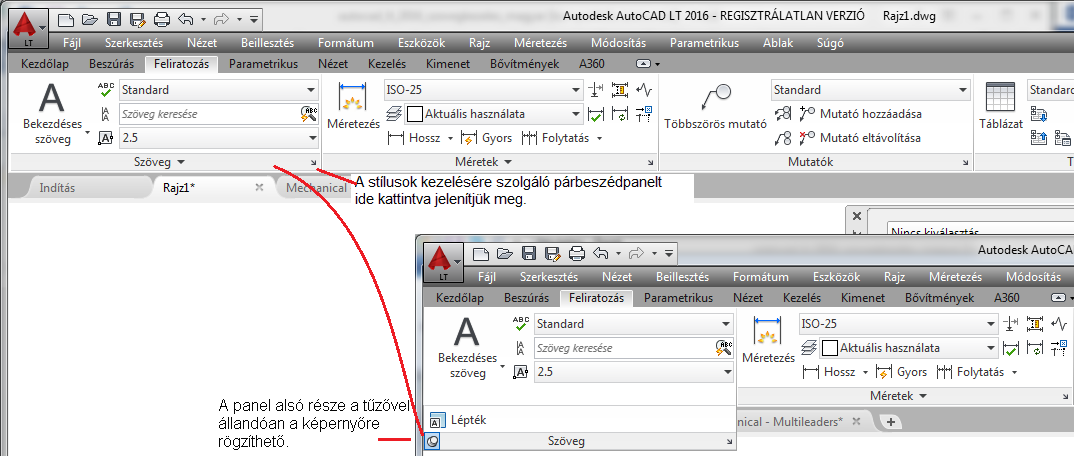Click Táblázat table button
The height and width of the screenshot is (456, 1074).
point(1000,106)
